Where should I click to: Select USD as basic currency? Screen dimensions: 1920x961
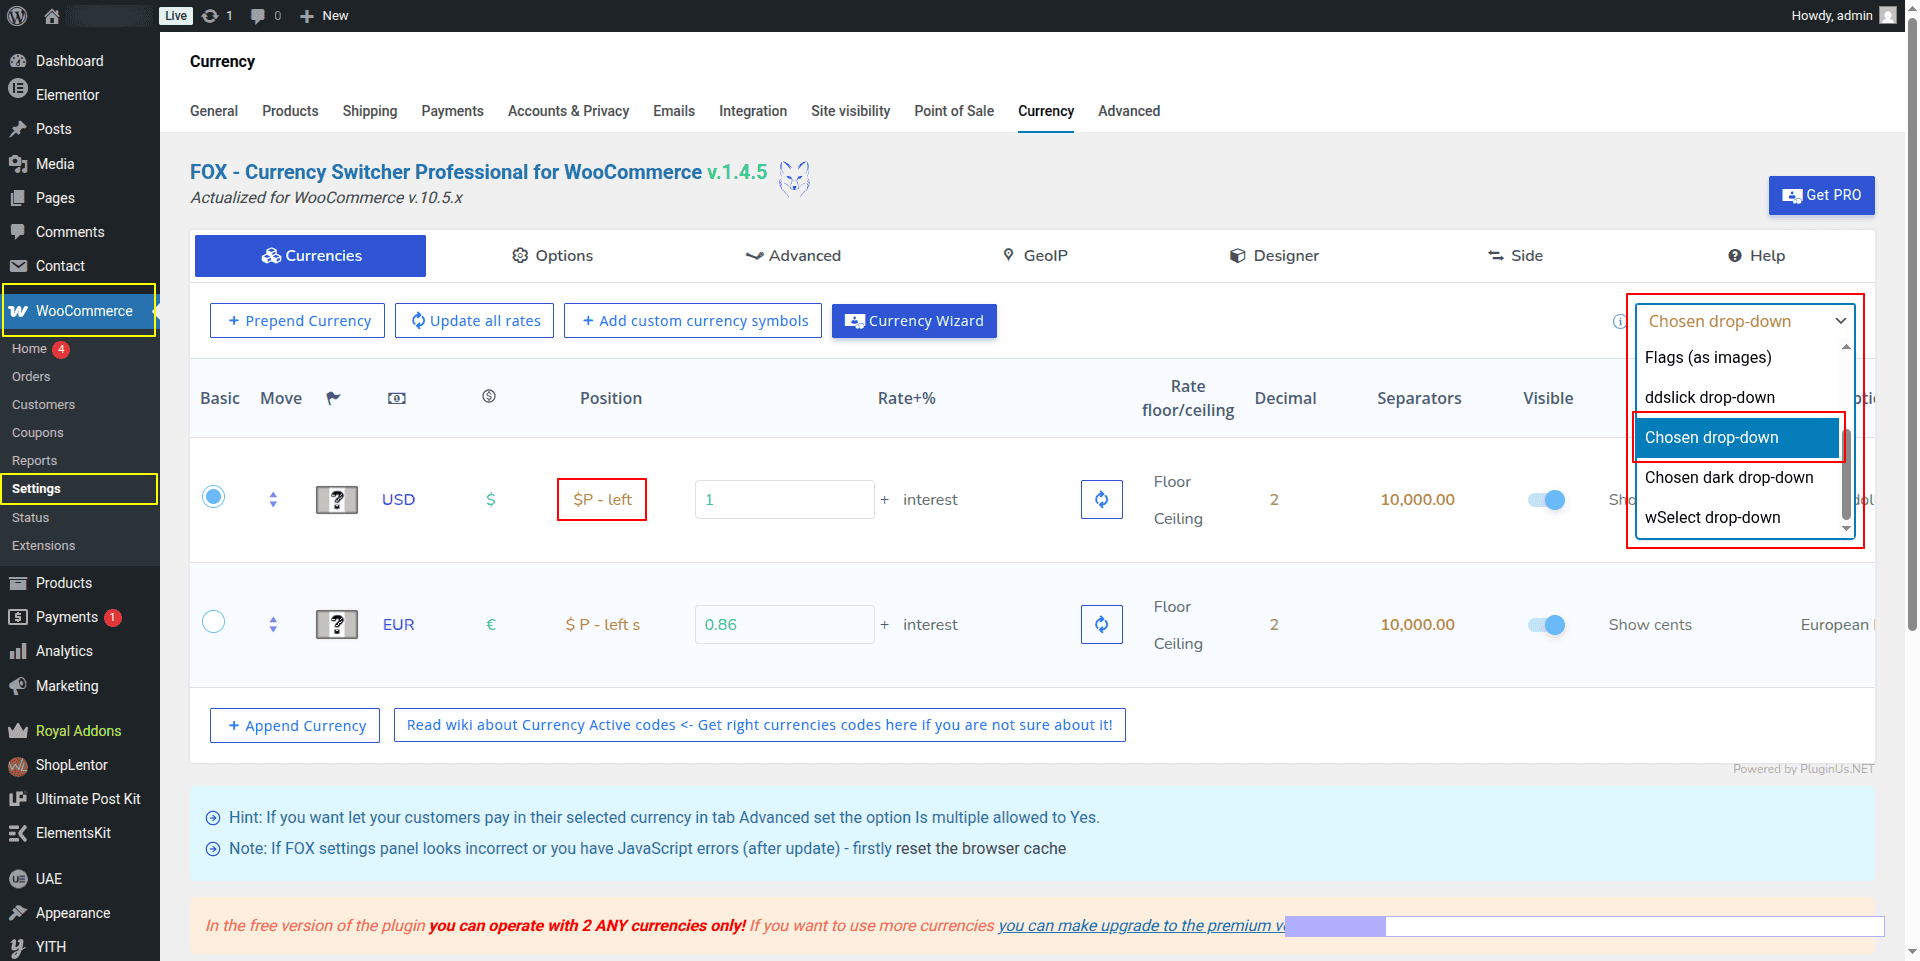(214, 497)
